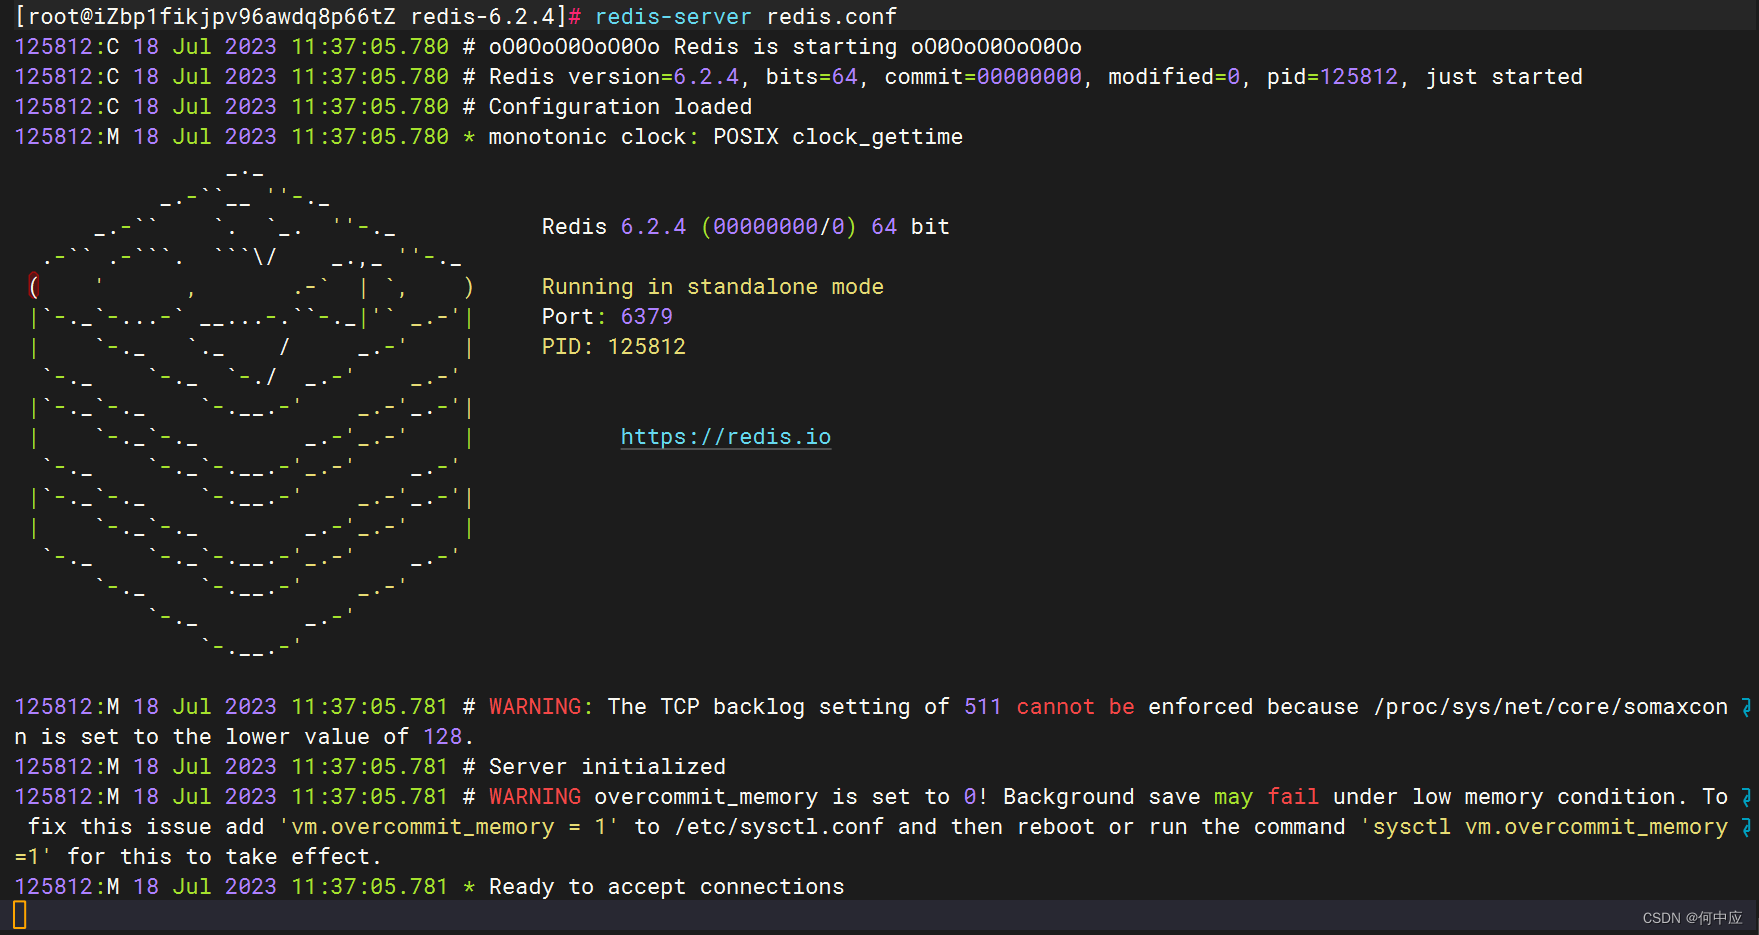
Task: Click 'Running in standalone mode' text
Action: [x=713, y=287]
